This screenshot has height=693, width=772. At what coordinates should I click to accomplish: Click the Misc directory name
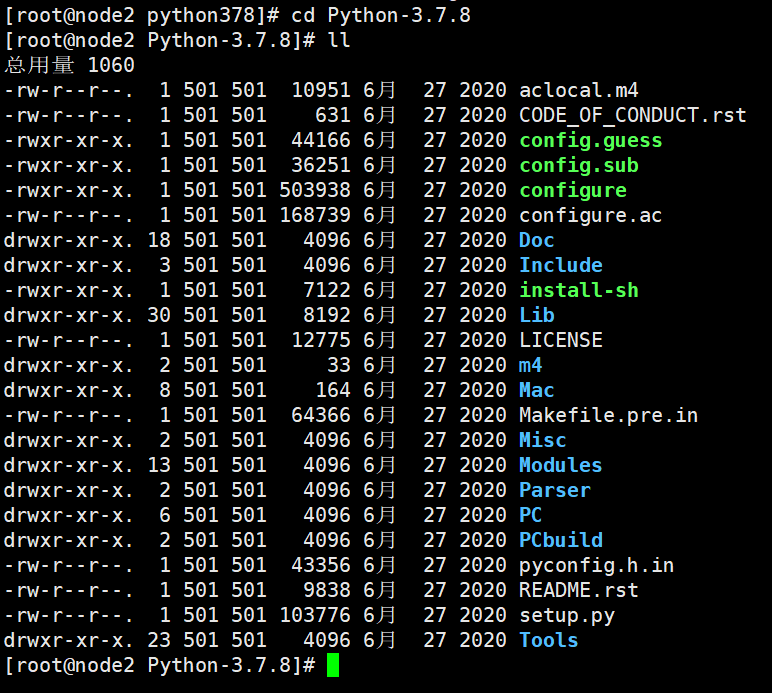click(x=543, y=441)
